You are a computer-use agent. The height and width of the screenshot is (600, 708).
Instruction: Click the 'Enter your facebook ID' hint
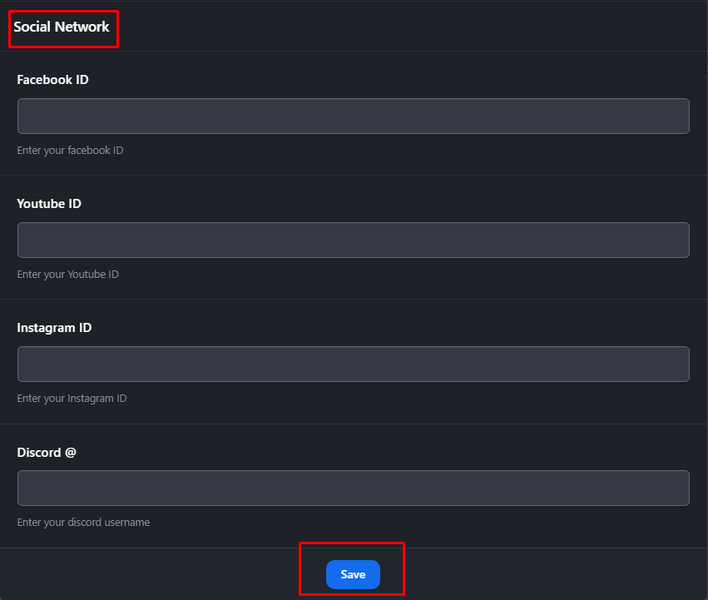70,150
